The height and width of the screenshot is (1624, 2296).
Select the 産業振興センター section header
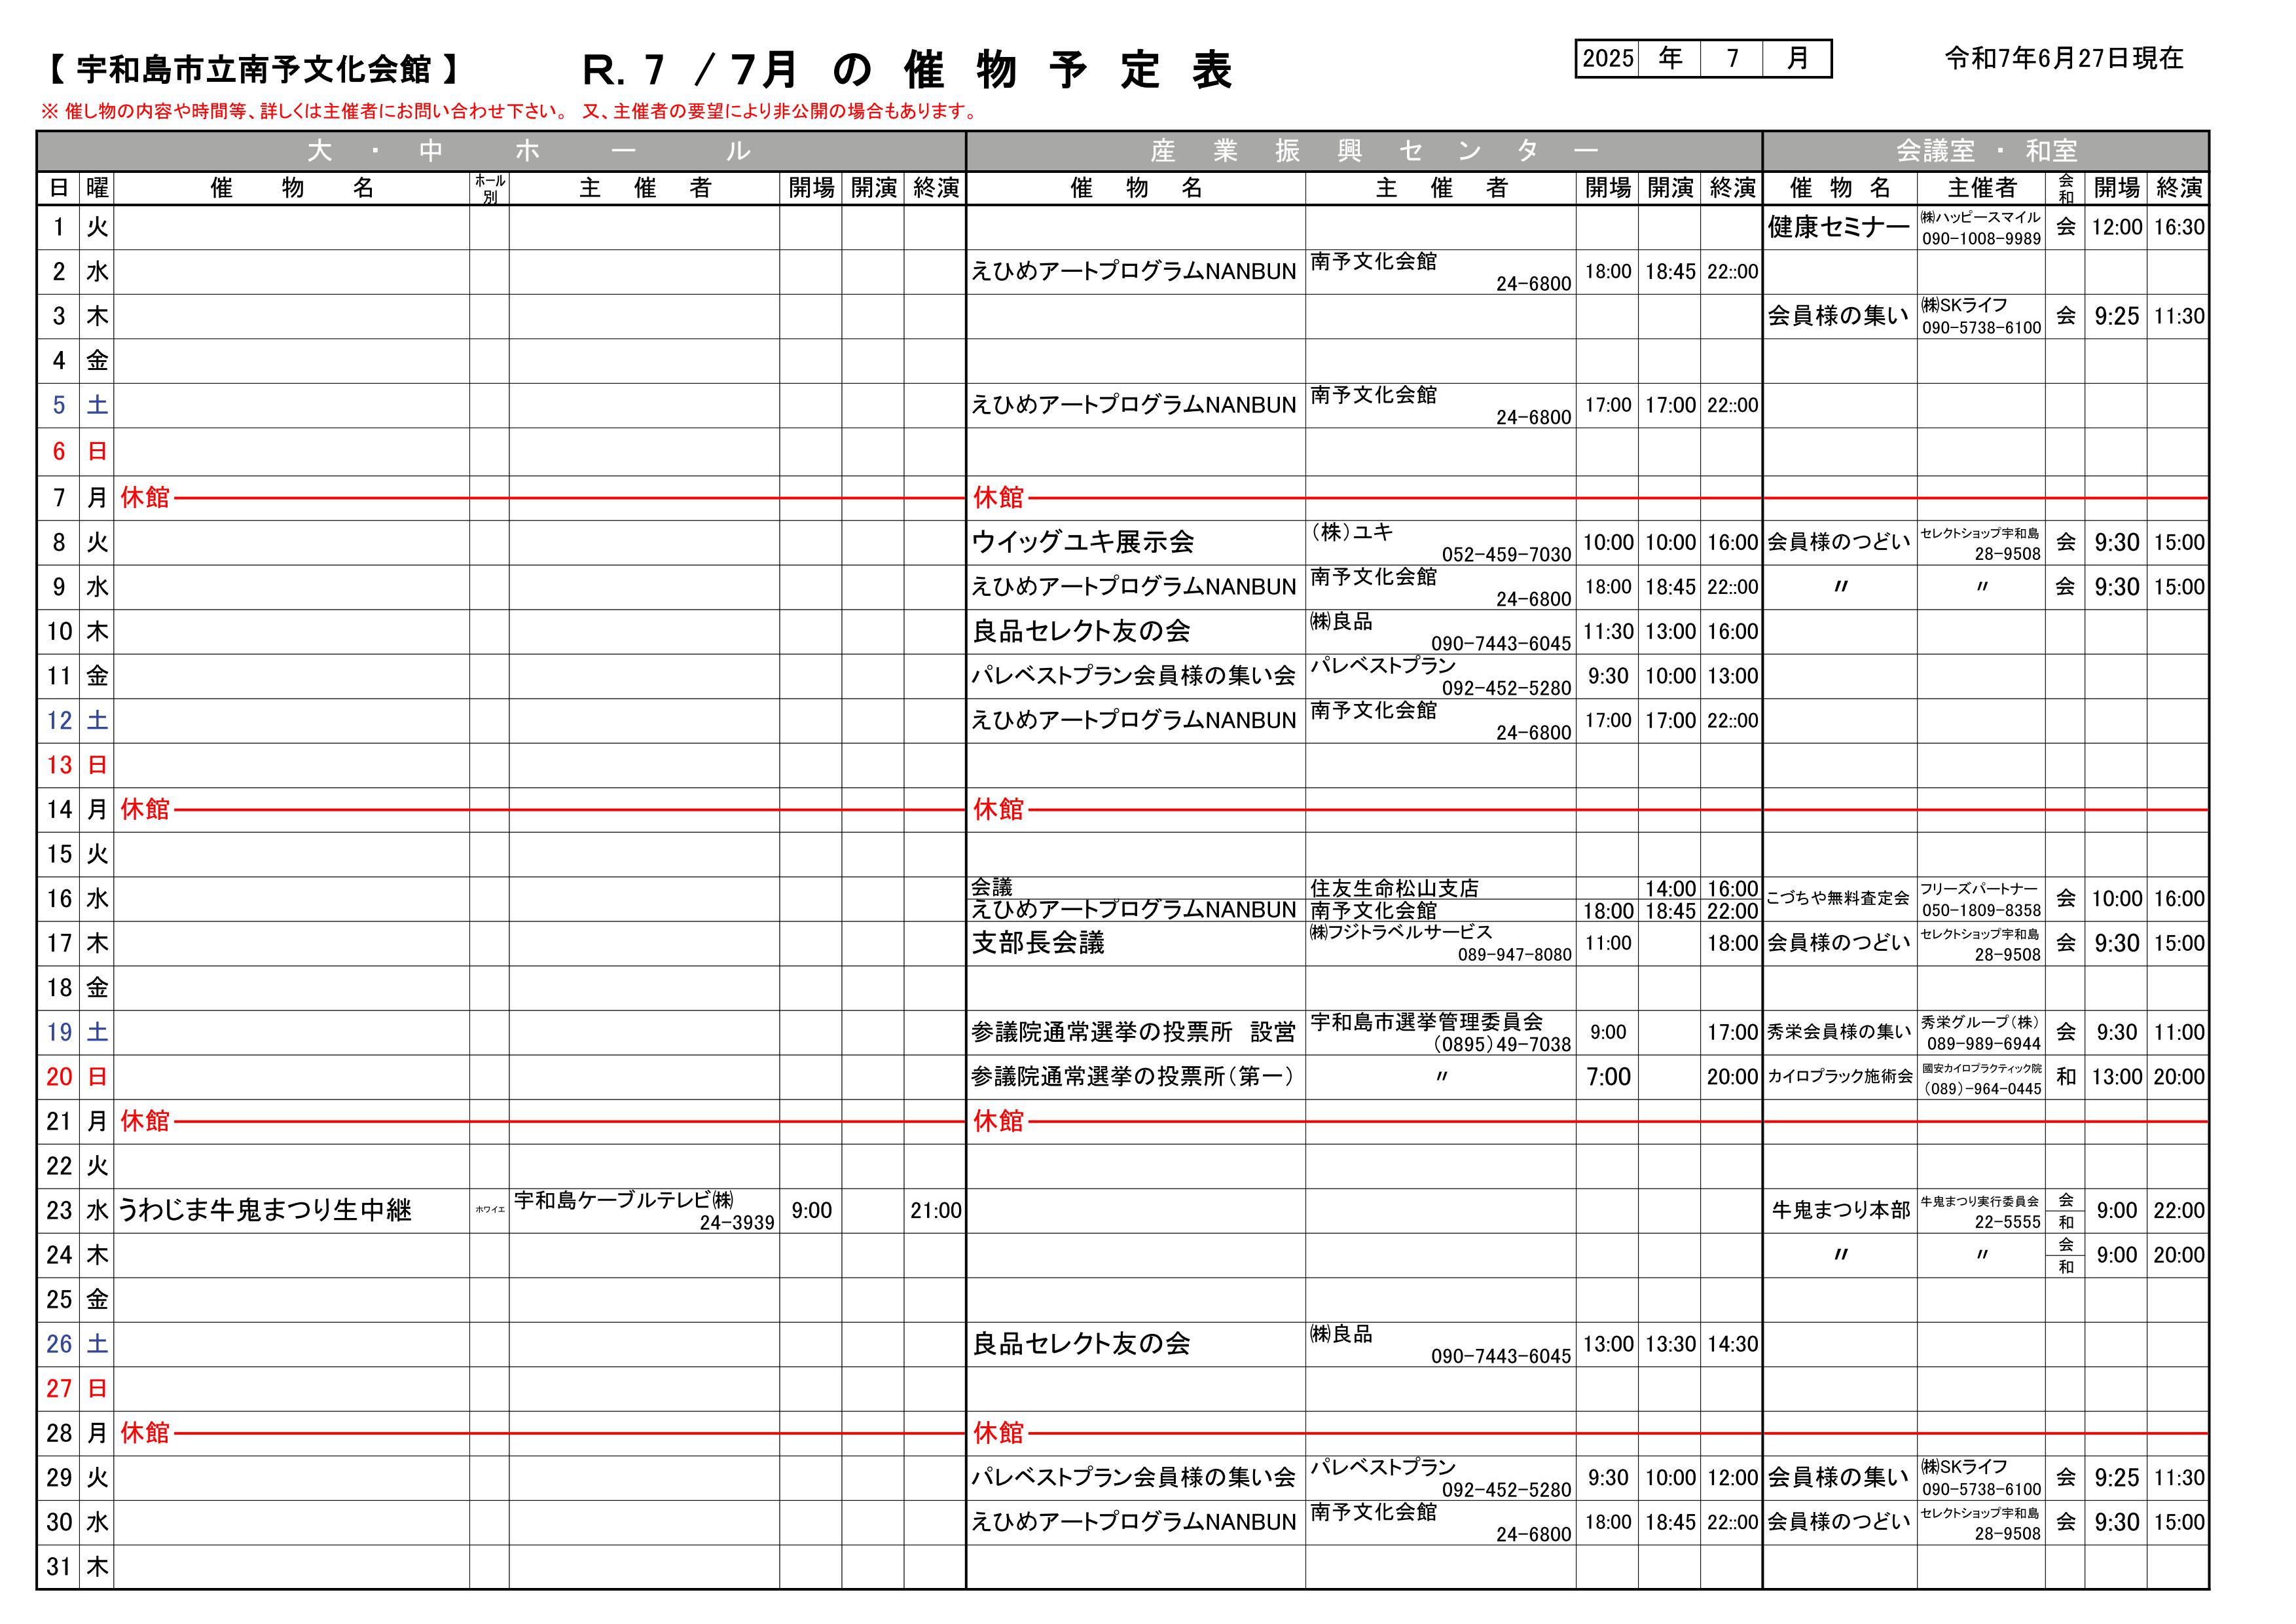click(x=1364, y=151)
